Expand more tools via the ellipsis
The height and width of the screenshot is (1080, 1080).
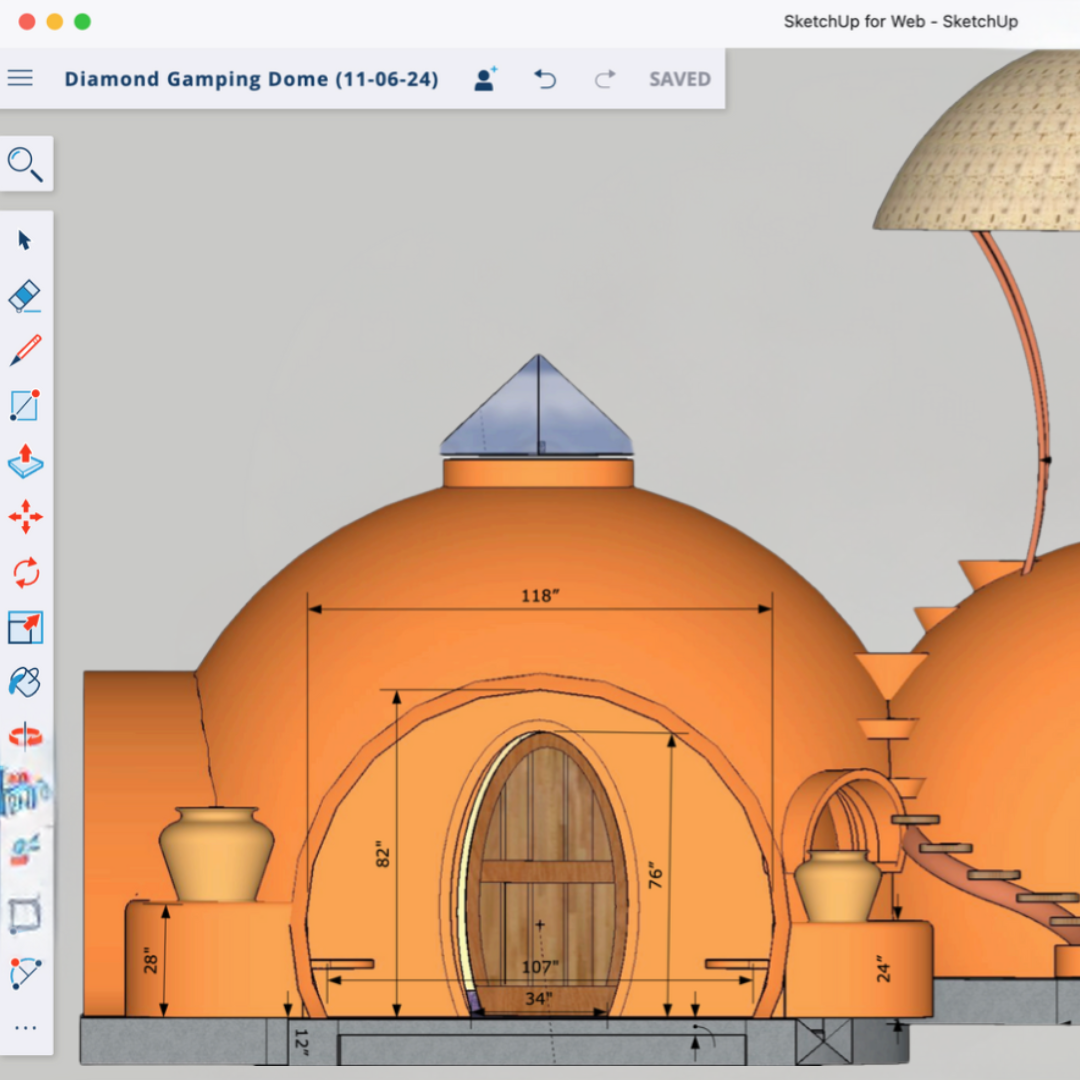pos(25,1027)
